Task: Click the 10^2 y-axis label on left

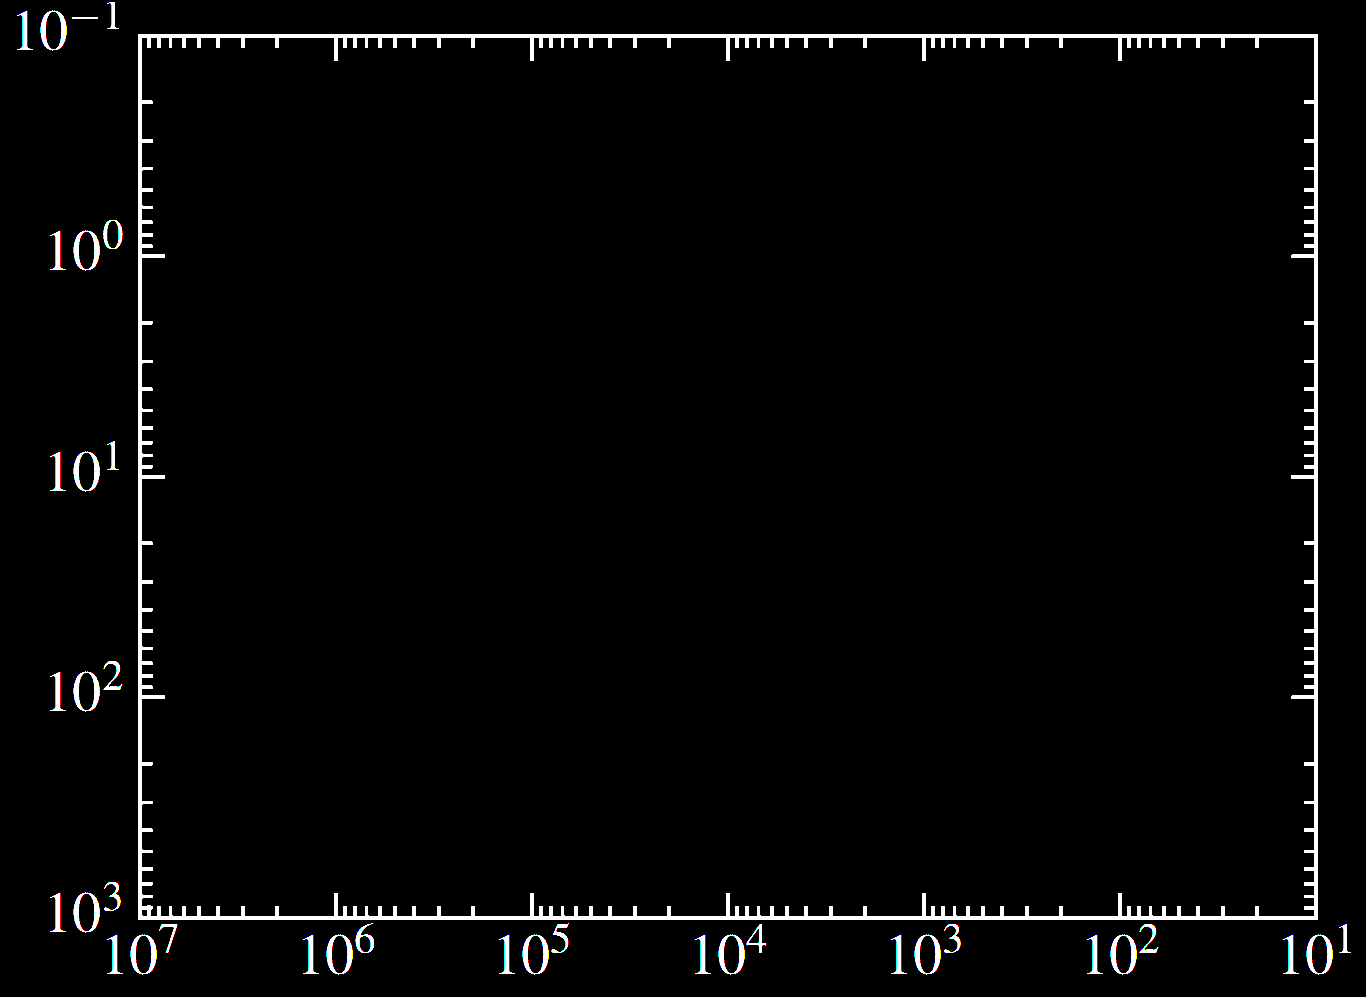Action: [x=85, y=688]
